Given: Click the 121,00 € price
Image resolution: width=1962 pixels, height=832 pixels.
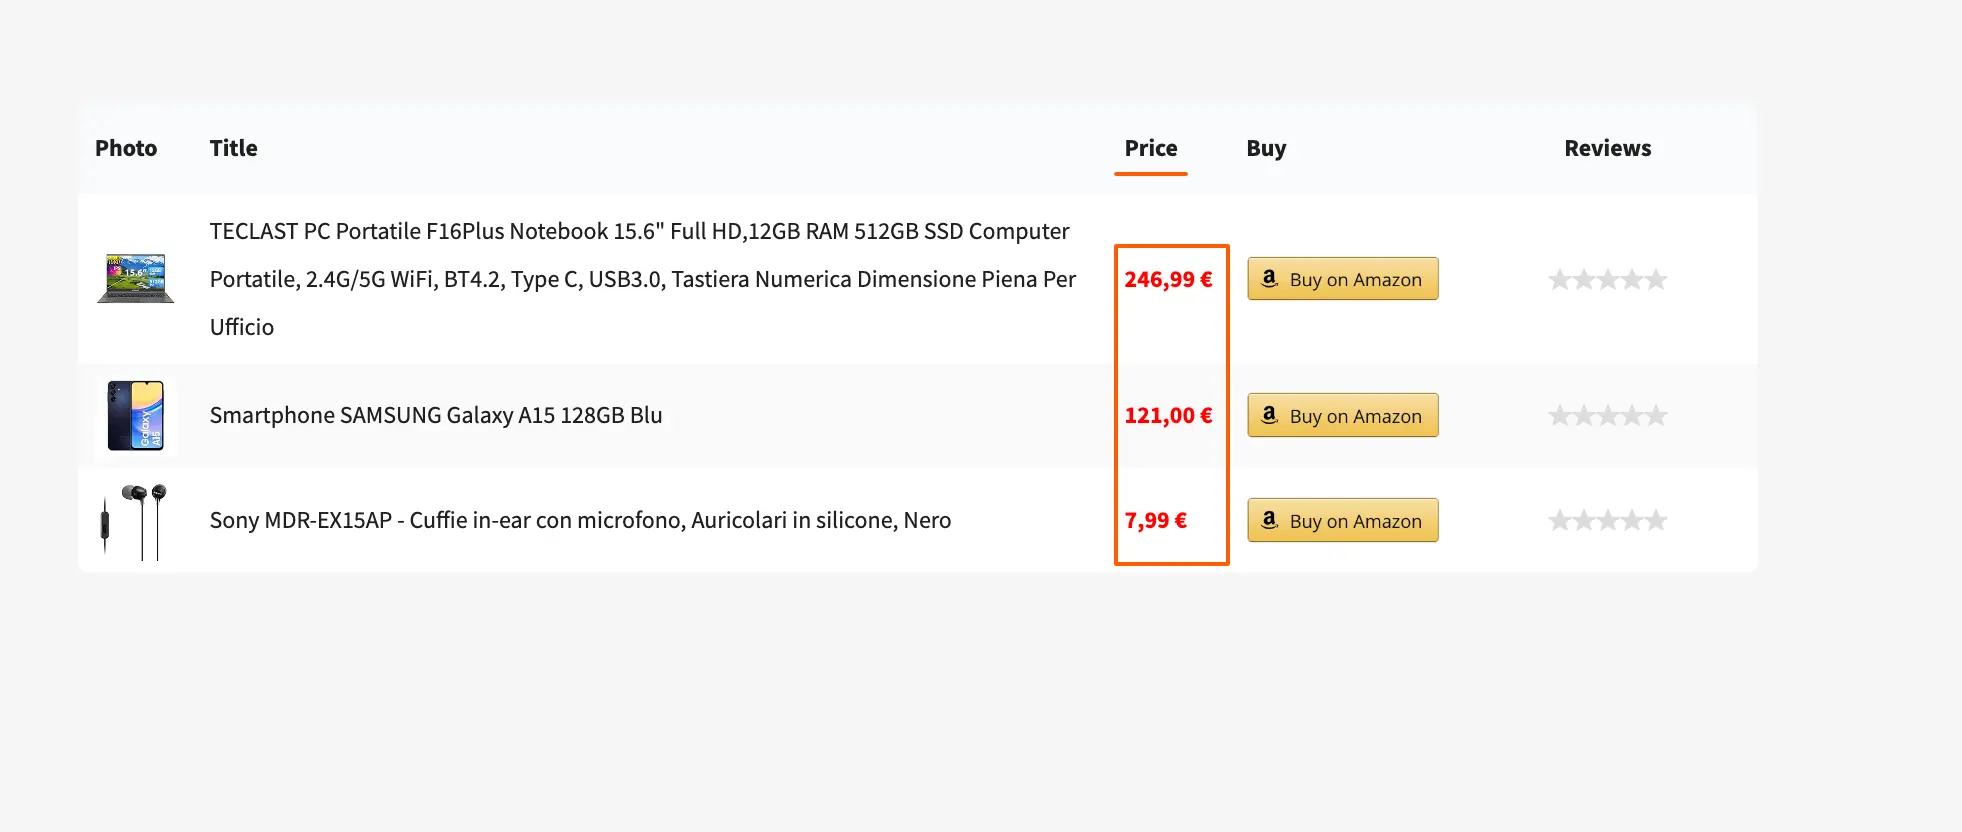Looking at the screenshot, I should [x=1168, y=415].
